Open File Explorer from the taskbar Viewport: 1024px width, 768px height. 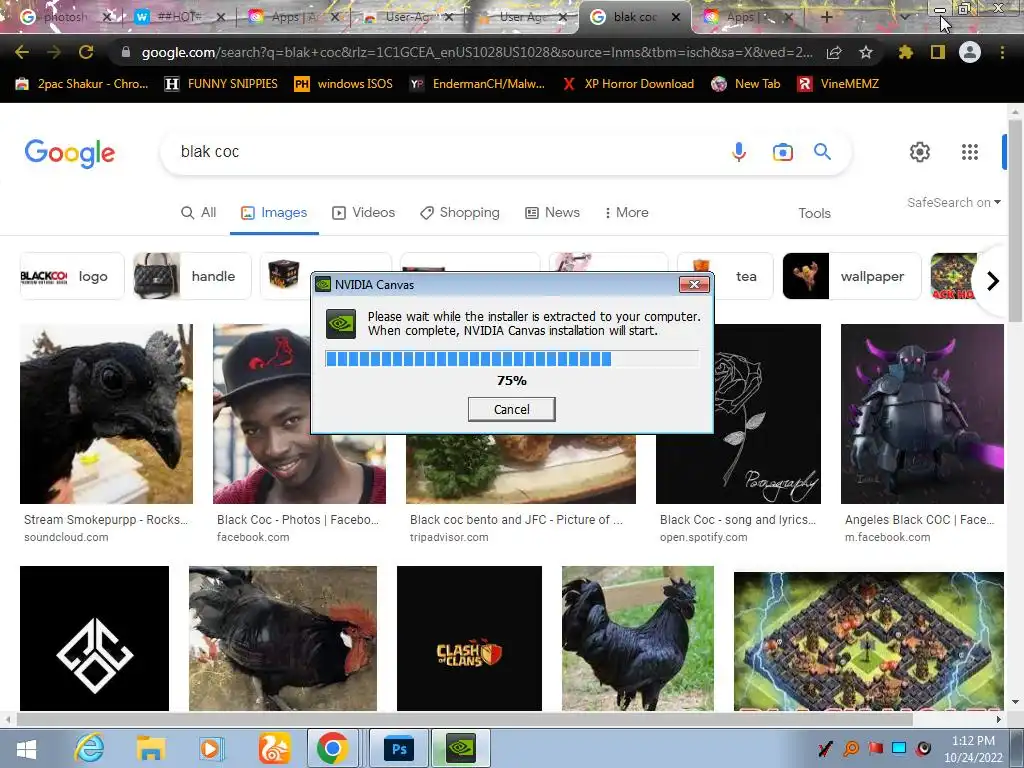tap(150, 748)
